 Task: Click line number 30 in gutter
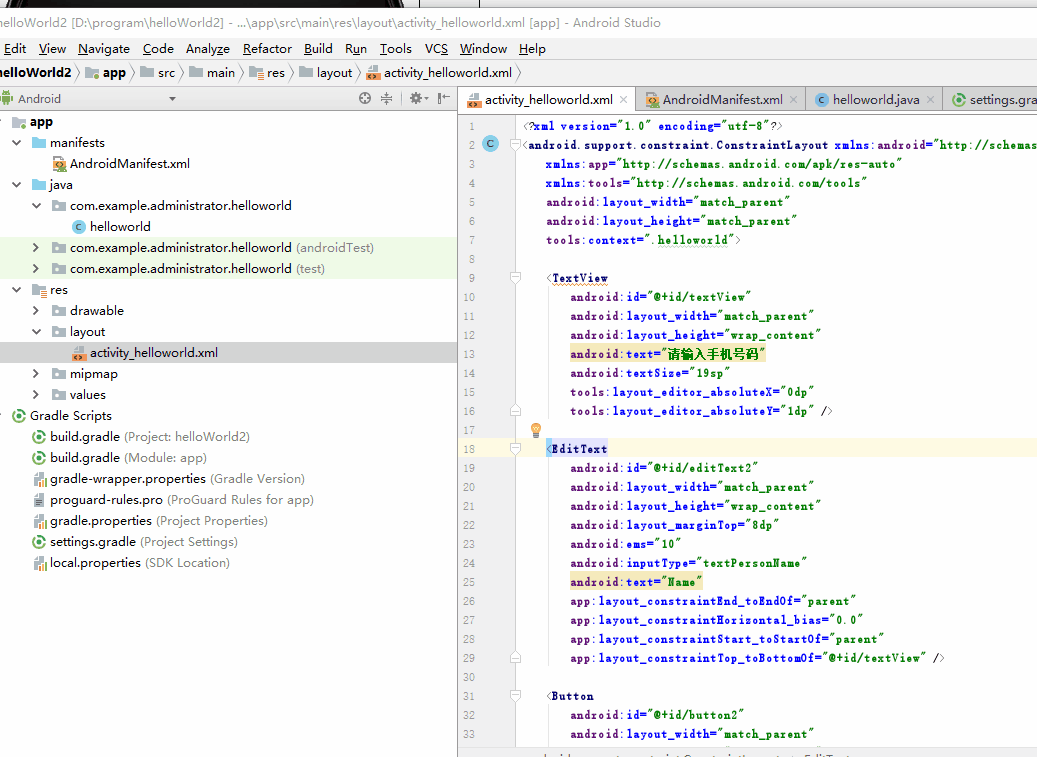[469, 677]
